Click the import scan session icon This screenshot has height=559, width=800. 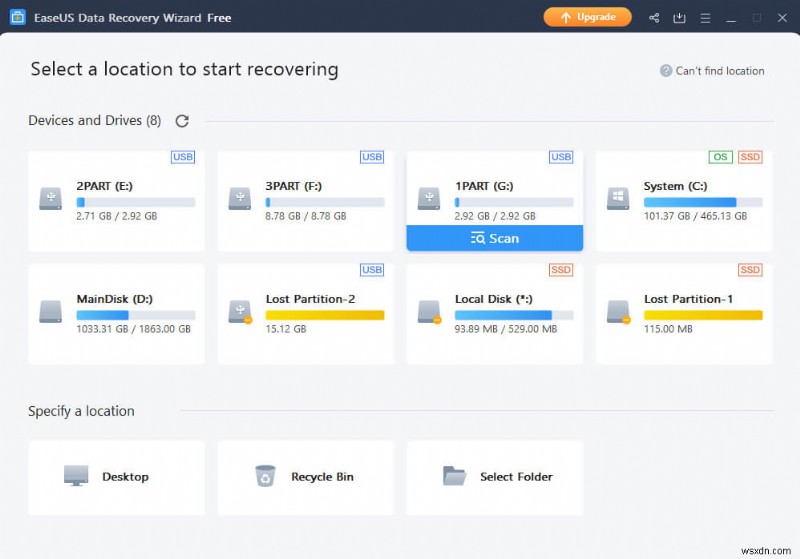[x=680, y=17]
